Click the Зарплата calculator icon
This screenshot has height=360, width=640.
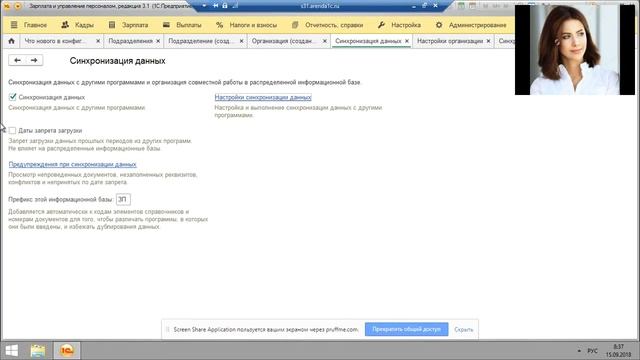(112, 25)
